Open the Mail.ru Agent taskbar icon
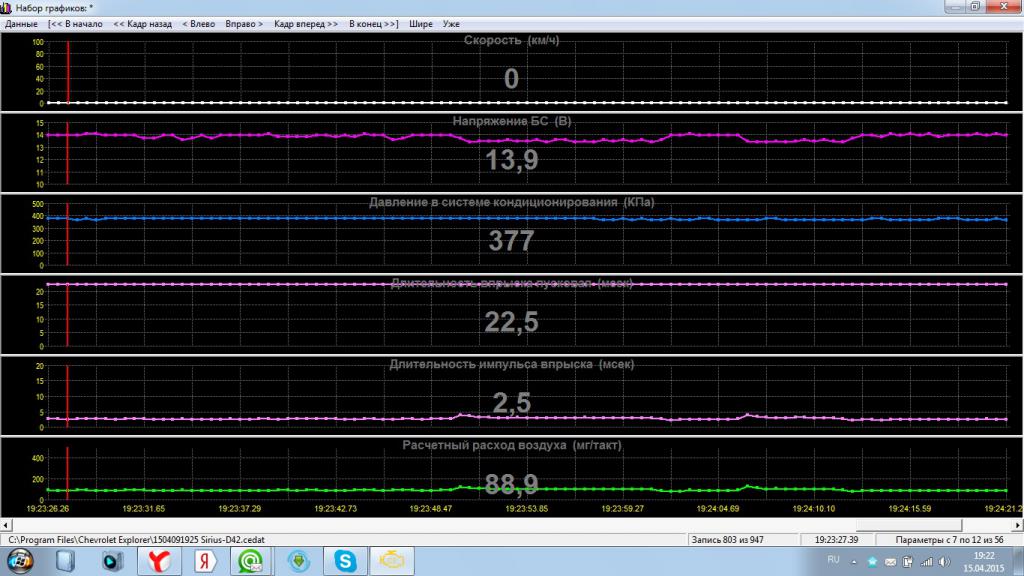The image size is (1024, 576). 251,561
